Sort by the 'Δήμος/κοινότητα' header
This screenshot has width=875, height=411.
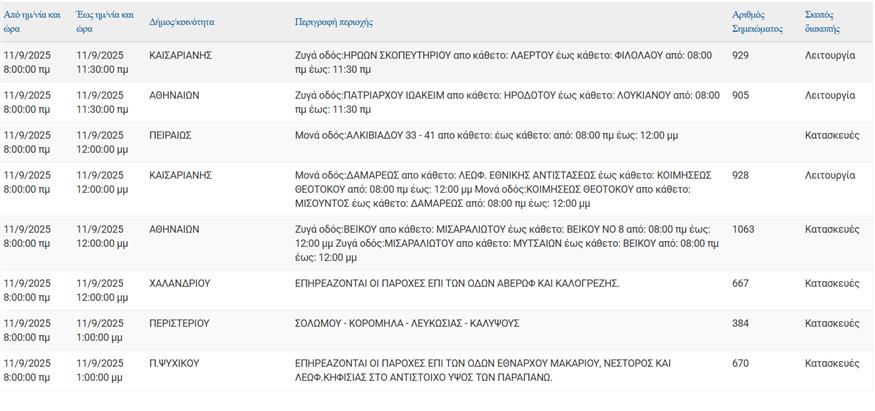[182, 21]
